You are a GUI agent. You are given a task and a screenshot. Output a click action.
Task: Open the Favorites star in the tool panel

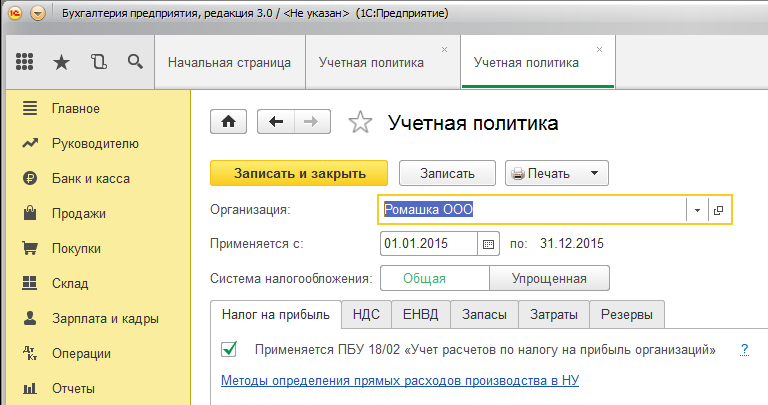(61, 62)
